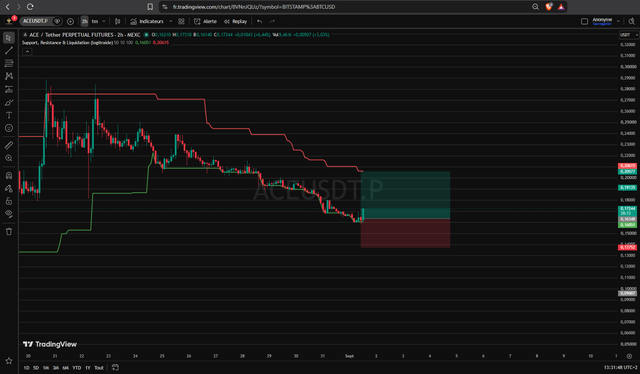
Task: Open the Fibonacci retracement tools
Action: pyautogui.click(x=9, y=63)
